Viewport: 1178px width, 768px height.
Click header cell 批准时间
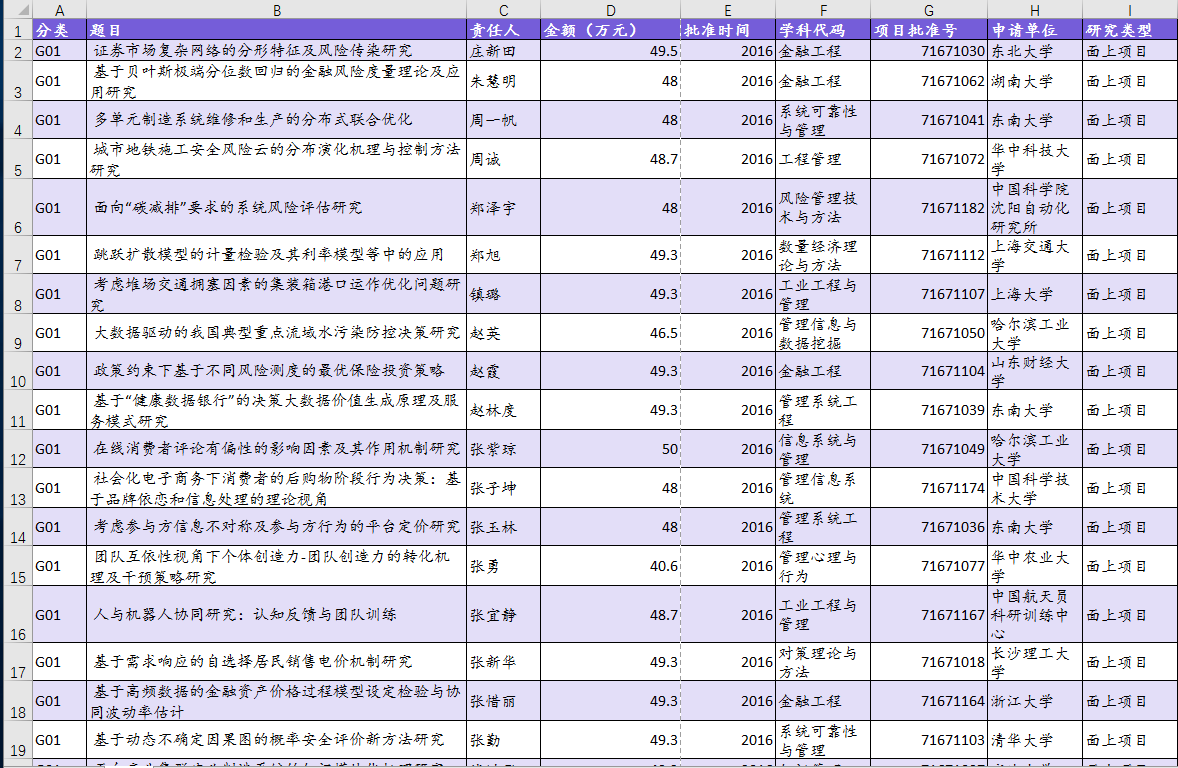(x=728, y=30)
